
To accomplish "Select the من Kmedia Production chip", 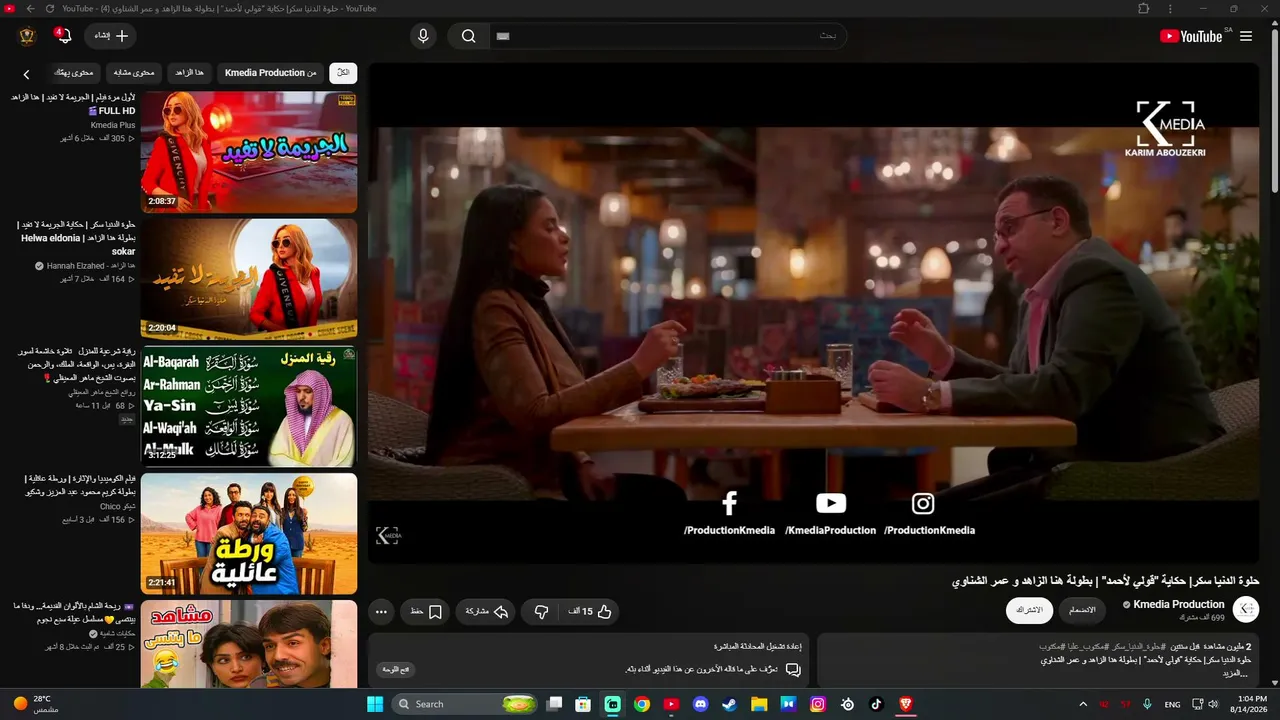I will click(270, 73).
